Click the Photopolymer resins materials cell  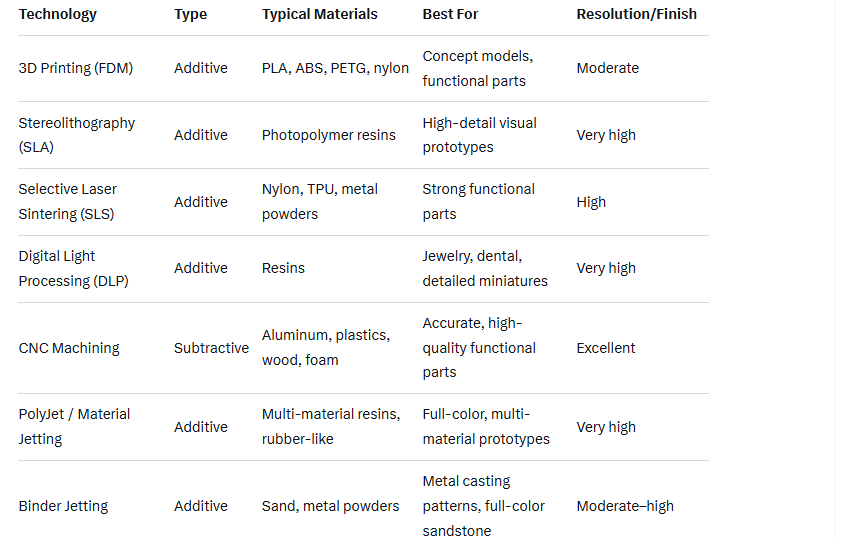pyautogui.click(x=329, y=135)
